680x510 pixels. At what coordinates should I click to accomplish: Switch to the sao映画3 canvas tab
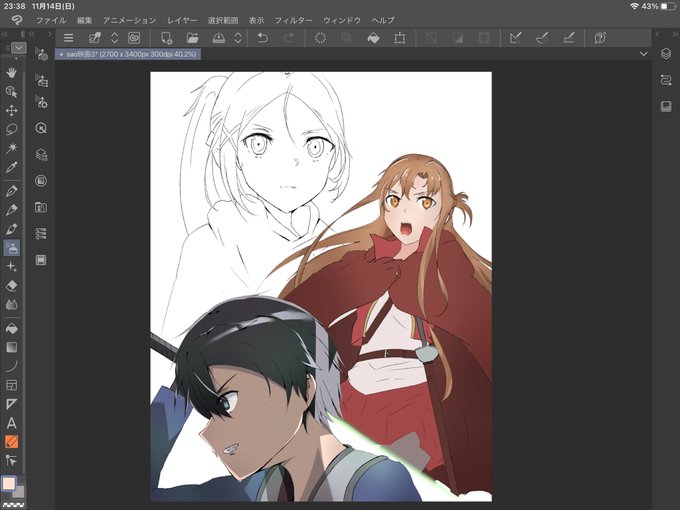pyautogui.click(x=128, y=54)
